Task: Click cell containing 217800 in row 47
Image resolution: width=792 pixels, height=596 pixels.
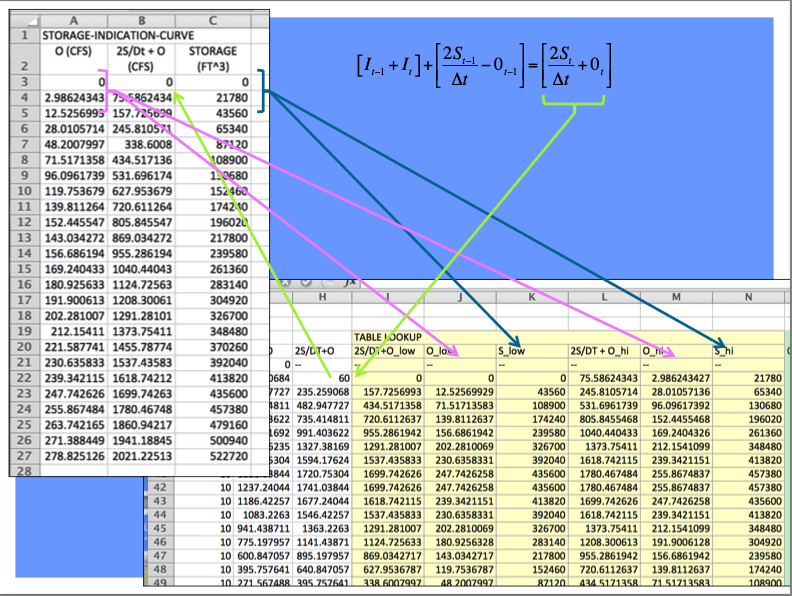Action: [x=532, y=556]
